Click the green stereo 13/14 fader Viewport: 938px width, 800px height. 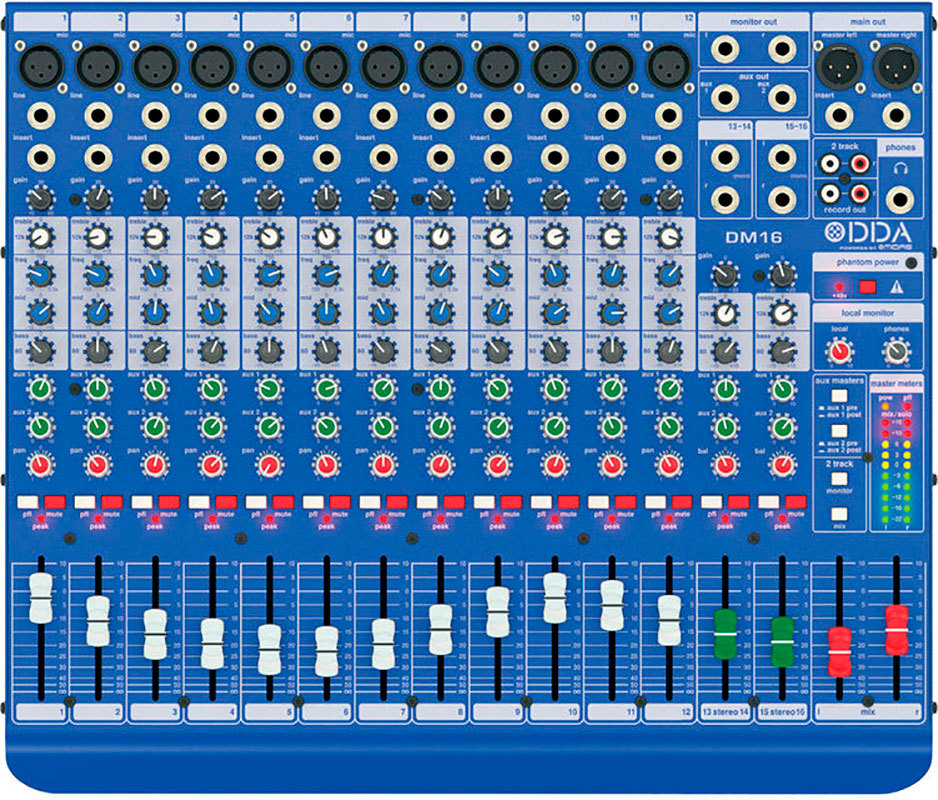(725, 632)
